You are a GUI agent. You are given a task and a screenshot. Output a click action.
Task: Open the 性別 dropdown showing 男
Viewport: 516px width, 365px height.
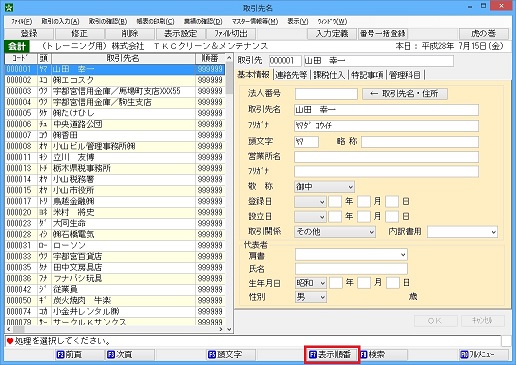[x=310, y=297]
